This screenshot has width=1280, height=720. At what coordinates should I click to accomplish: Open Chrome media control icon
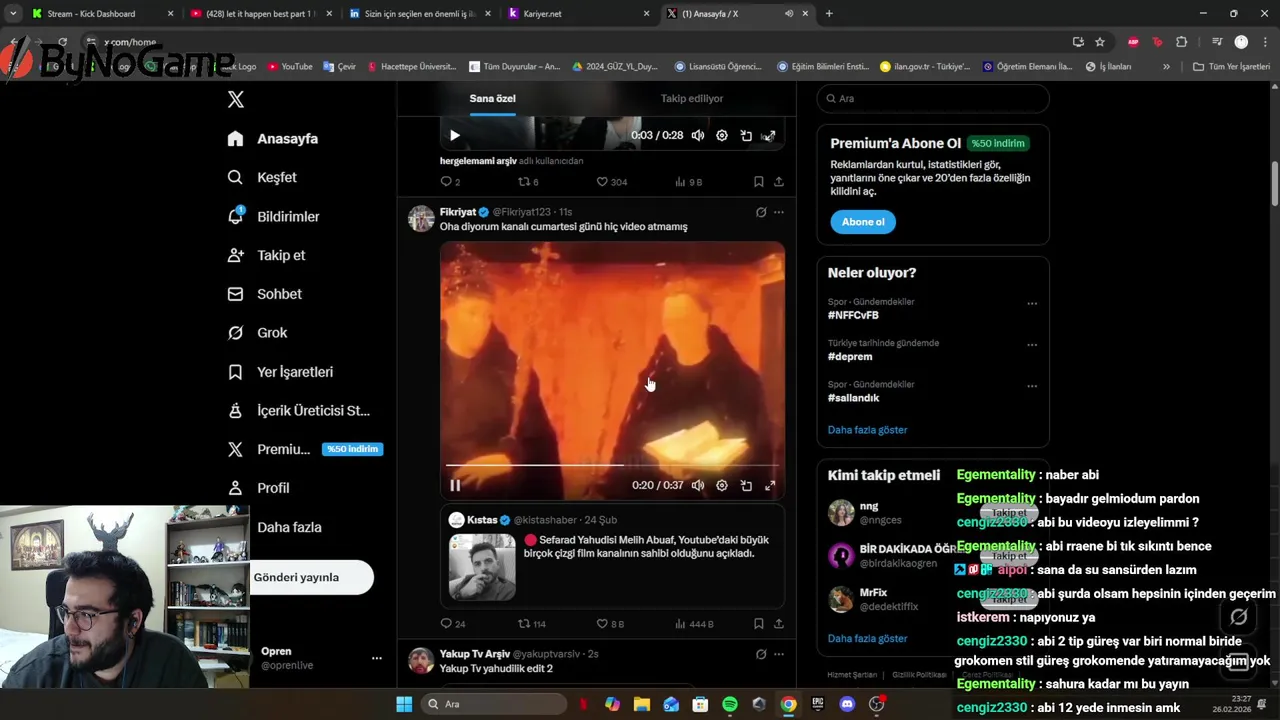click(1217, 42)
